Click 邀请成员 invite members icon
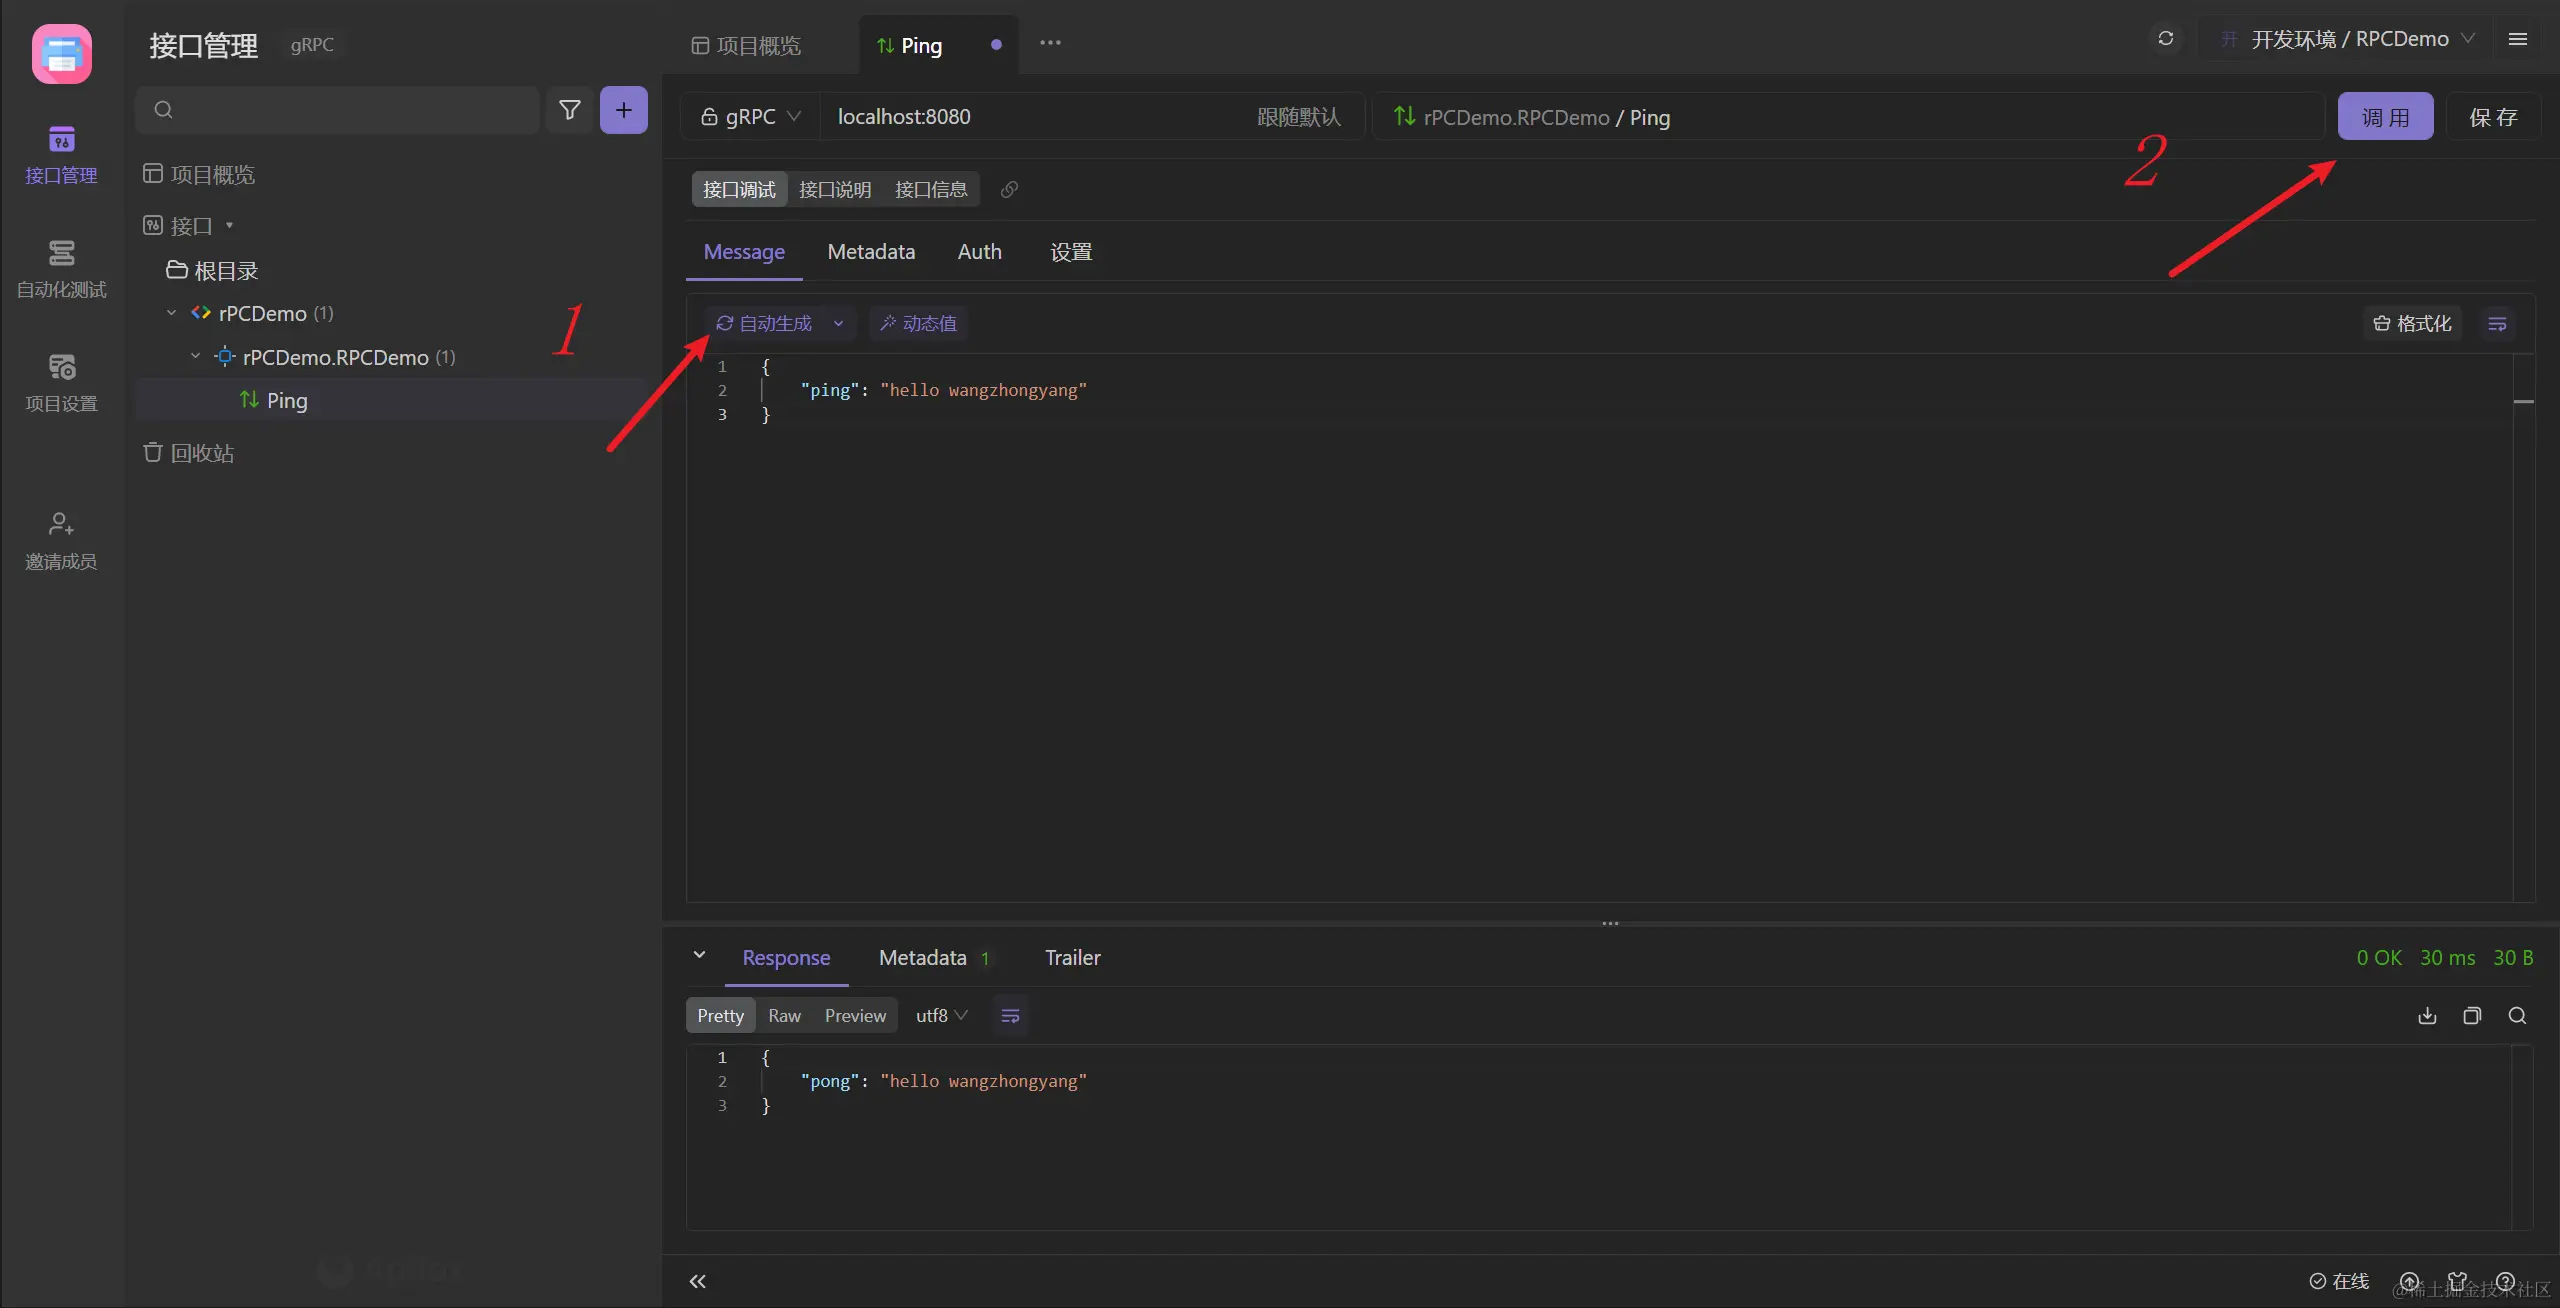 61,540
